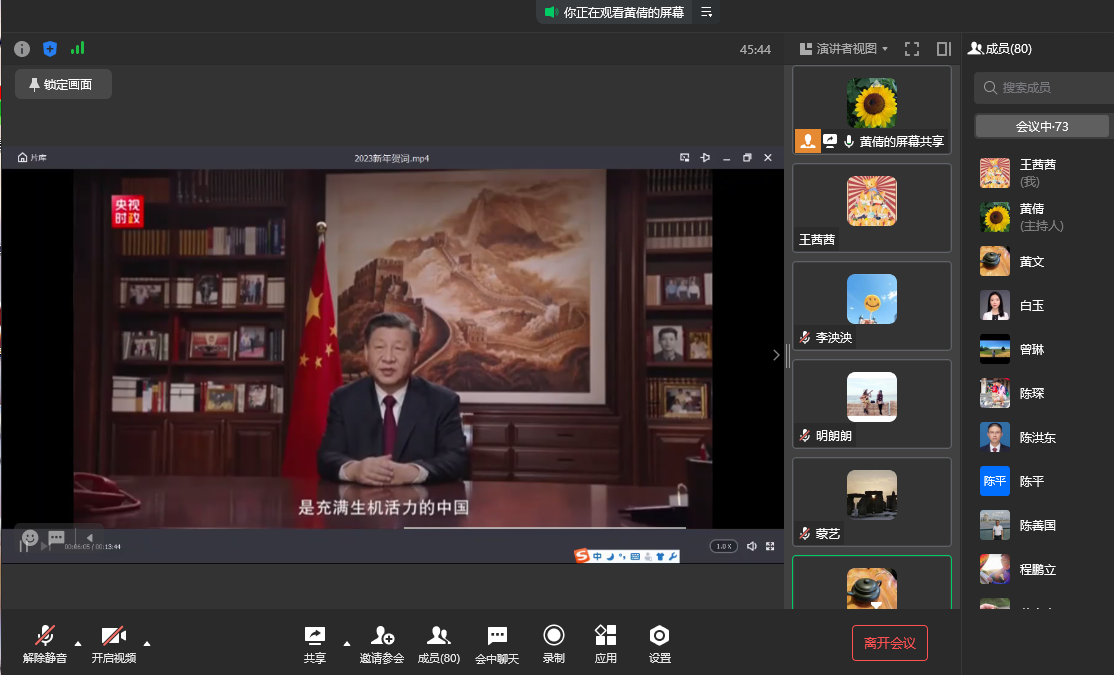This screenshot has width=1114, height=675.
Task: Expand audio options arrow beside 解除静音
Action: (78, 643)
